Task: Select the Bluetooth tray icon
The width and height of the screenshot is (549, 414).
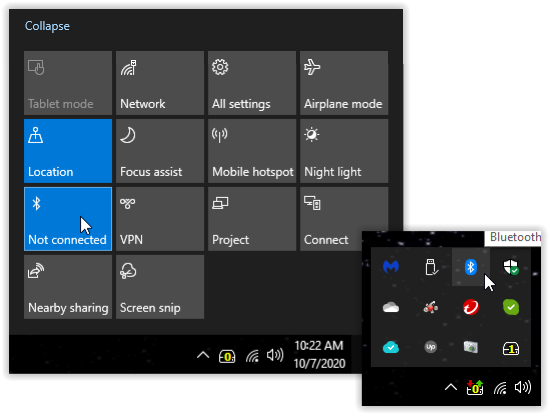Action: coord(470,267)
